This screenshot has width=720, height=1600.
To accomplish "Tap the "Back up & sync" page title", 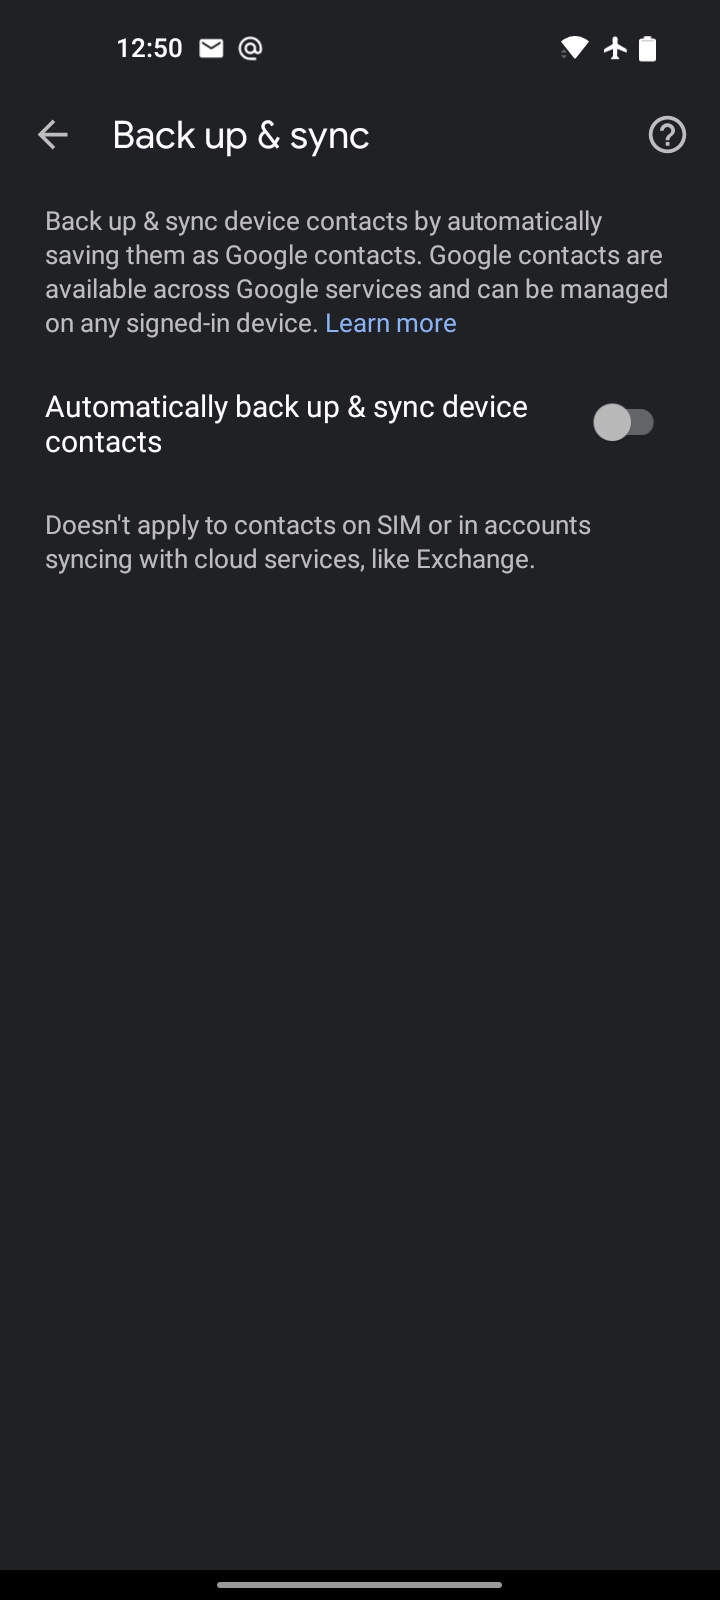I will pyautogui.click(x=241, y=135).
